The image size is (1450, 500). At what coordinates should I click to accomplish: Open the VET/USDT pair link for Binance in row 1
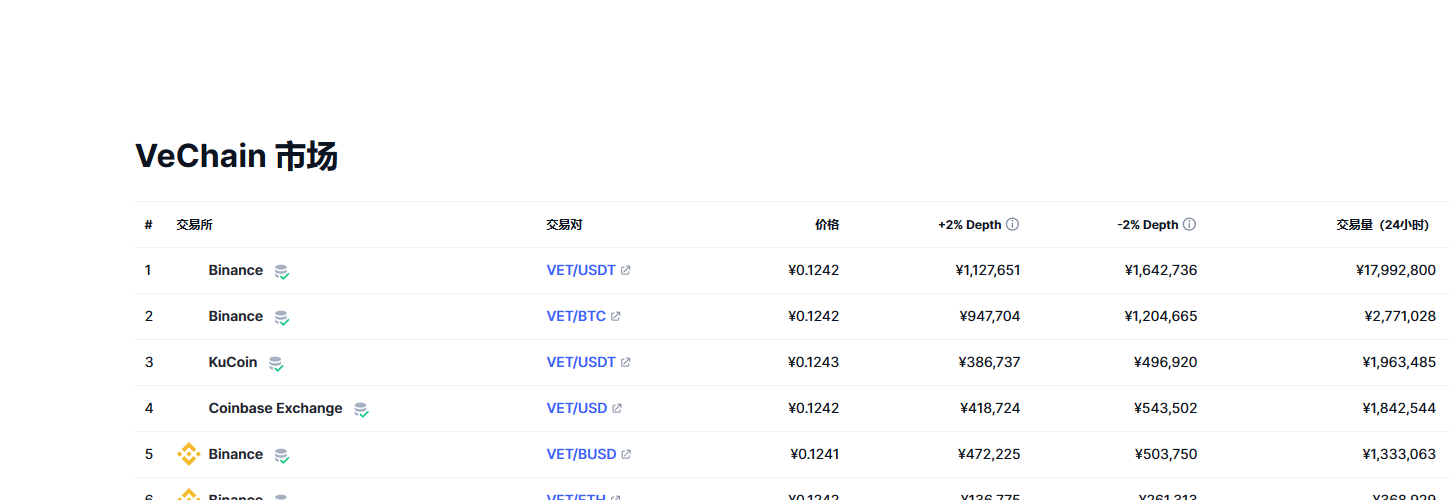[581, 270]
